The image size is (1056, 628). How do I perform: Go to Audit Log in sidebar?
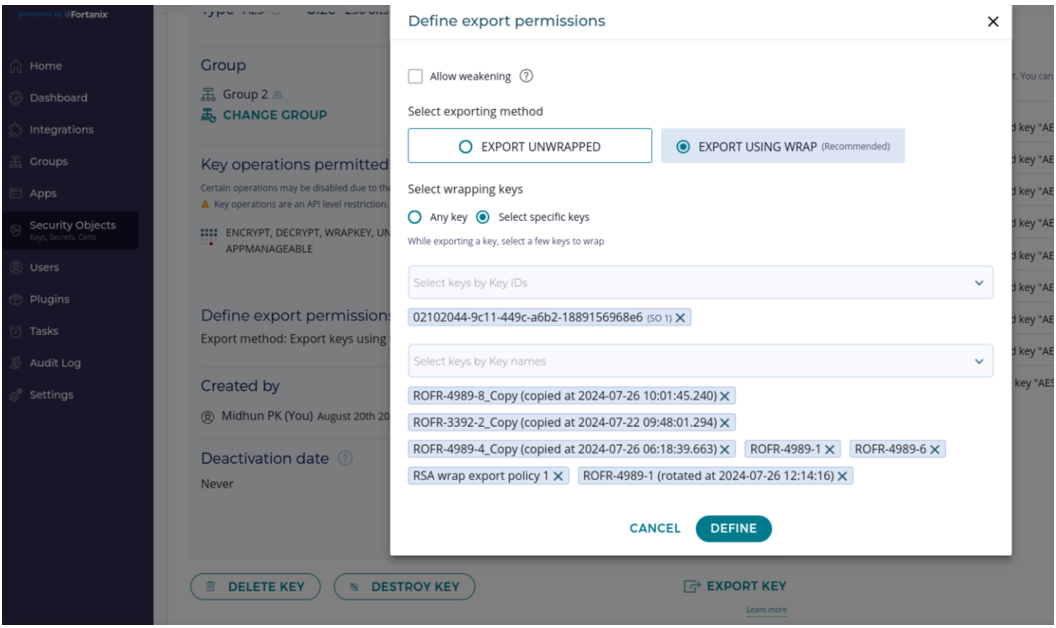coord(55,363)
